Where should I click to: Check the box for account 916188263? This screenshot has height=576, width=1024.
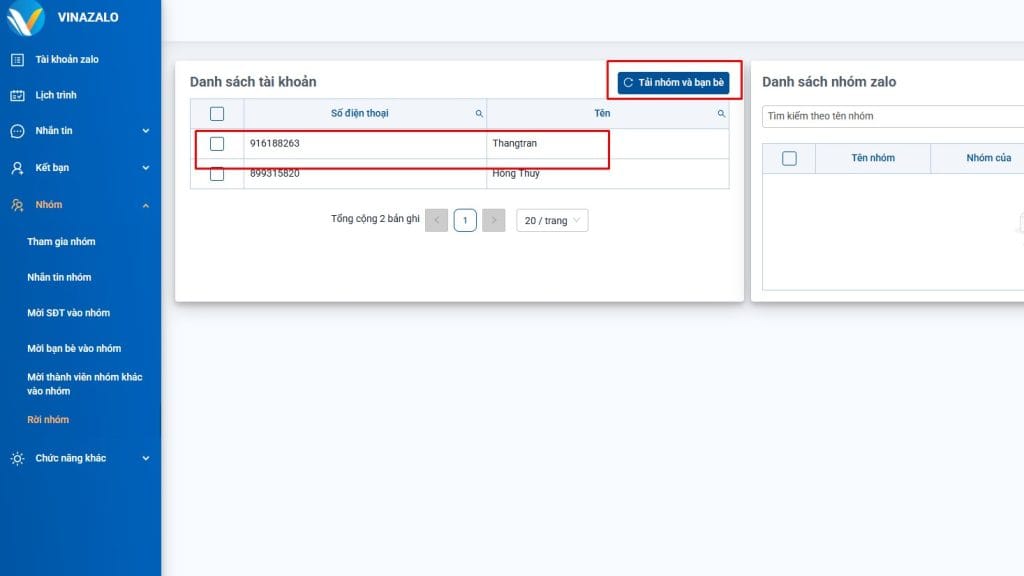(x=217, y=144)
